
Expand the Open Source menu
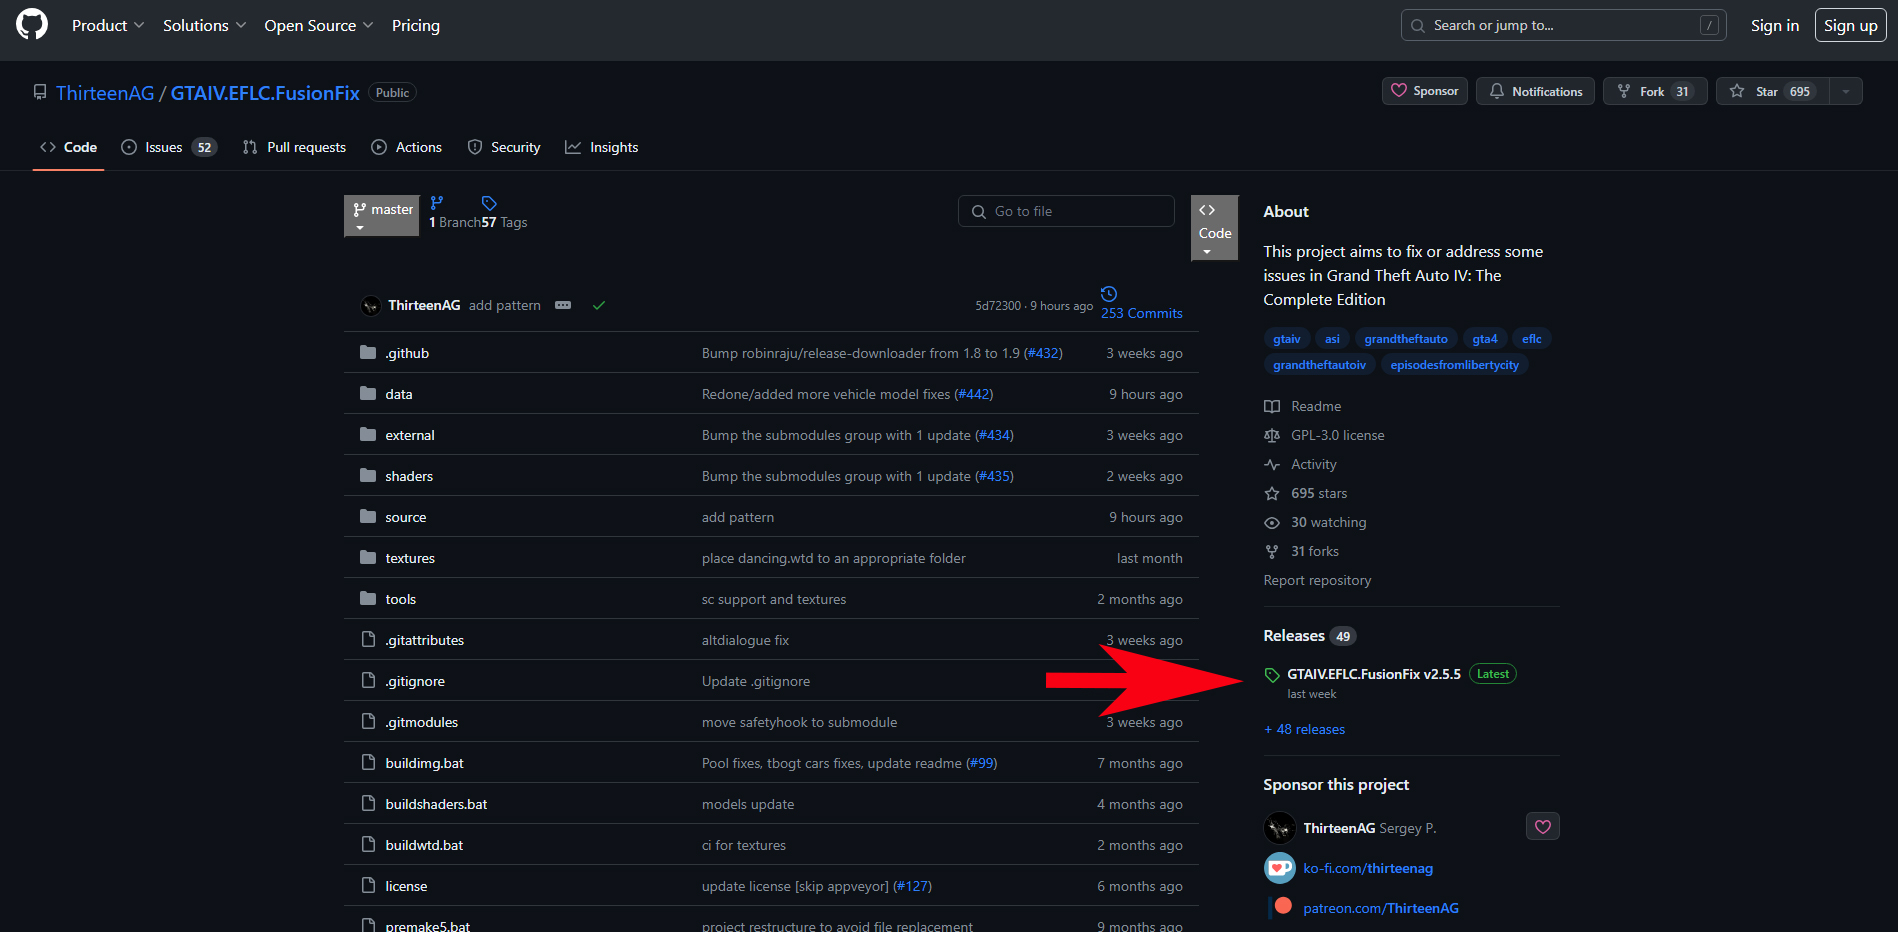tap(318, 25)
